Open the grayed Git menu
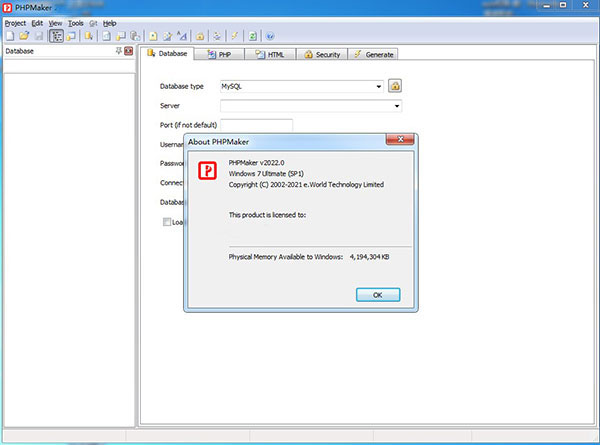Image resolution: width=600 pixels, height=445 pixels. point(93,23)
